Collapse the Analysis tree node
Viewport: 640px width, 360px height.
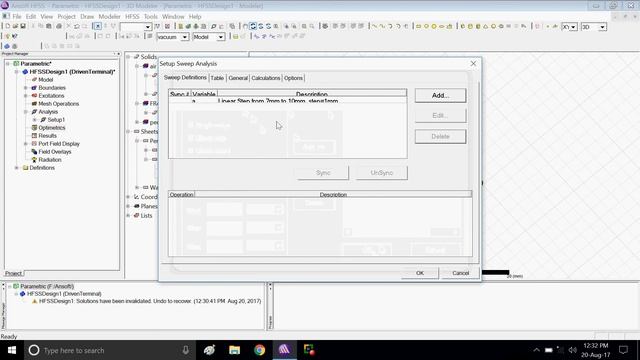coord(26,112)
